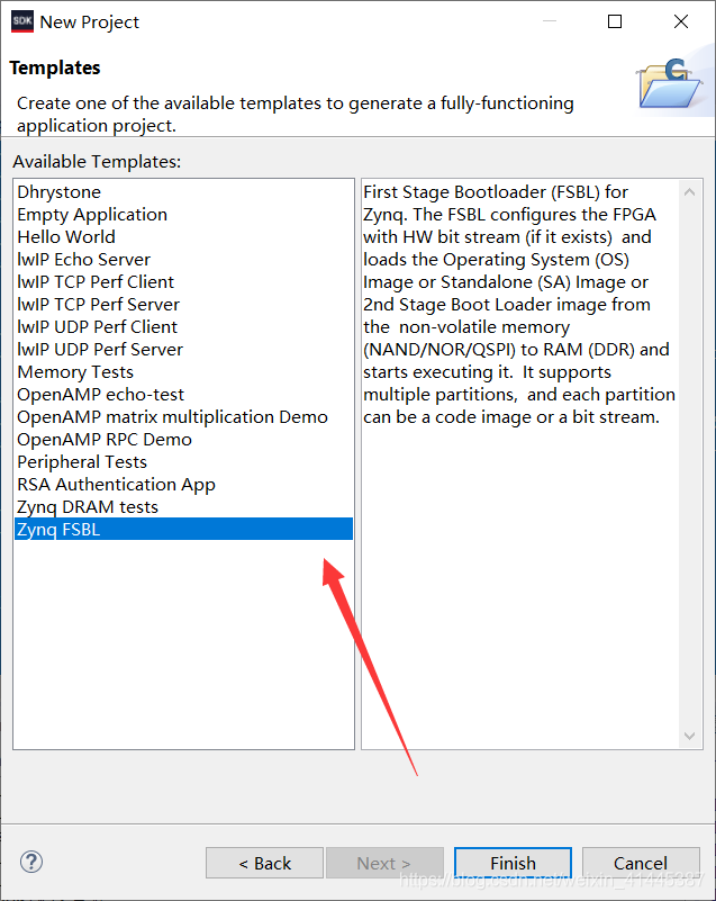
Task: Pick the lwIP Echo Server template
Action: 84,259
